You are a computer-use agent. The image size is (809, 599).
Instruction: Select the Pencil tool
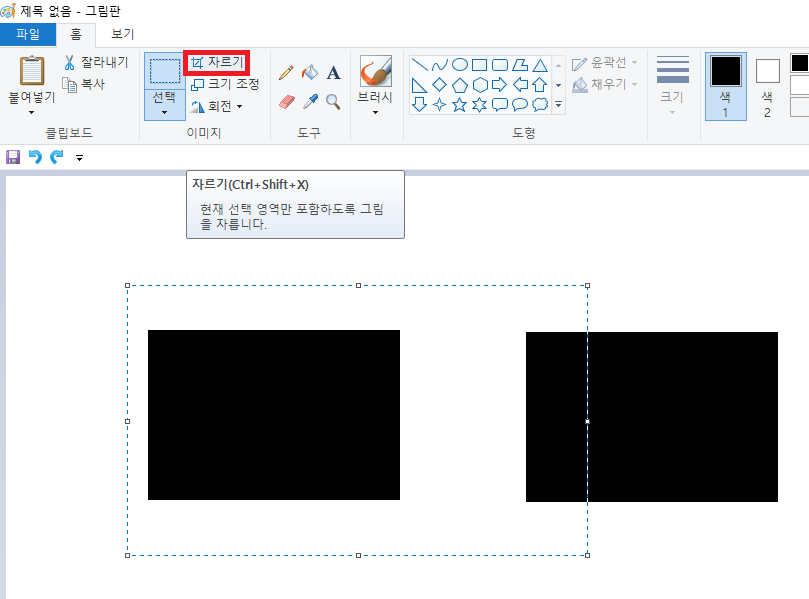pos(286,73)
